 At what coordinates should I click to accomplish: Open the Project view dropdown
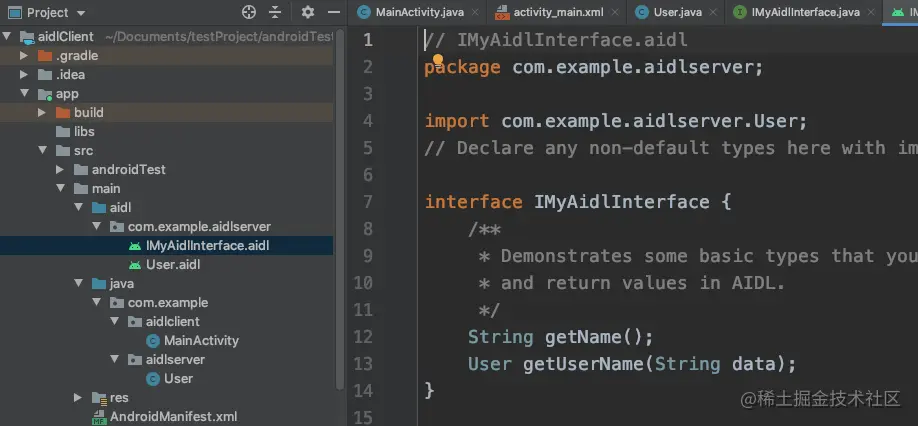tap(81, 13)
